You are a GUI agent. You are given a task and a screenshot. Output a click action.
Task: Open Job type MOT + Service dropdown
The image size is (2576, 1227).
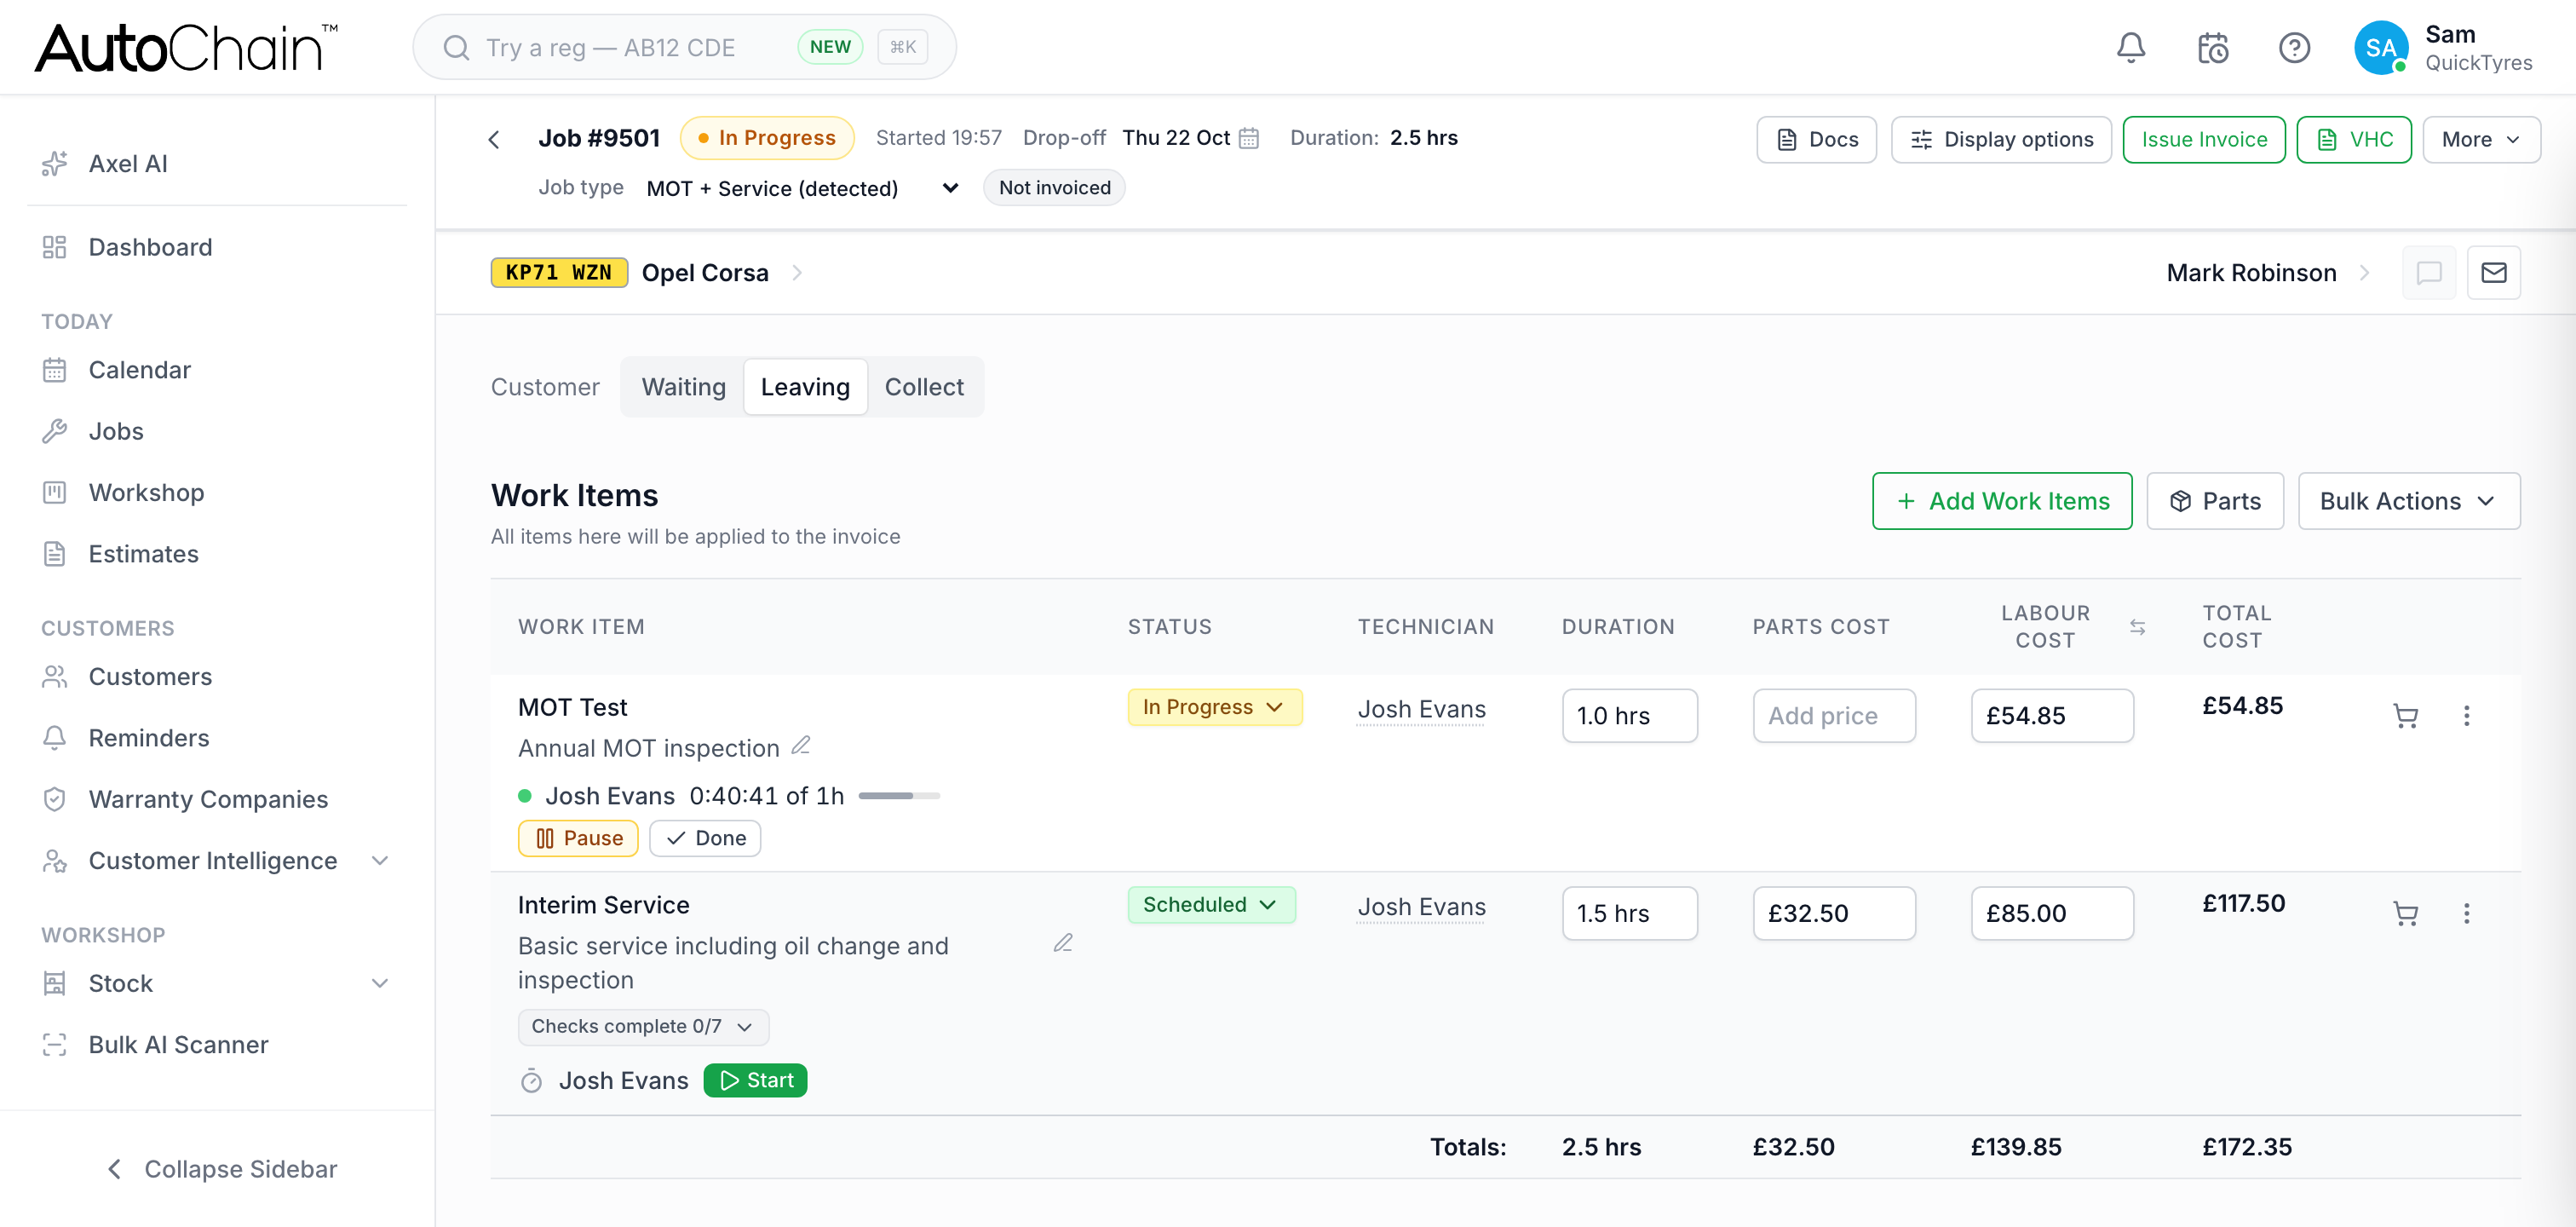click(x=803, y=188)
